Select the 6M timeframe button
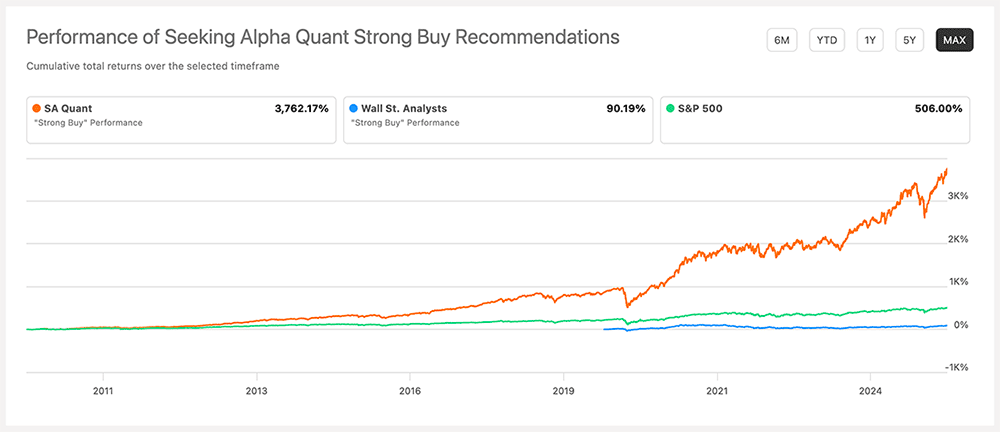This screenshot has height=432, width=1000. pos(781,40)
